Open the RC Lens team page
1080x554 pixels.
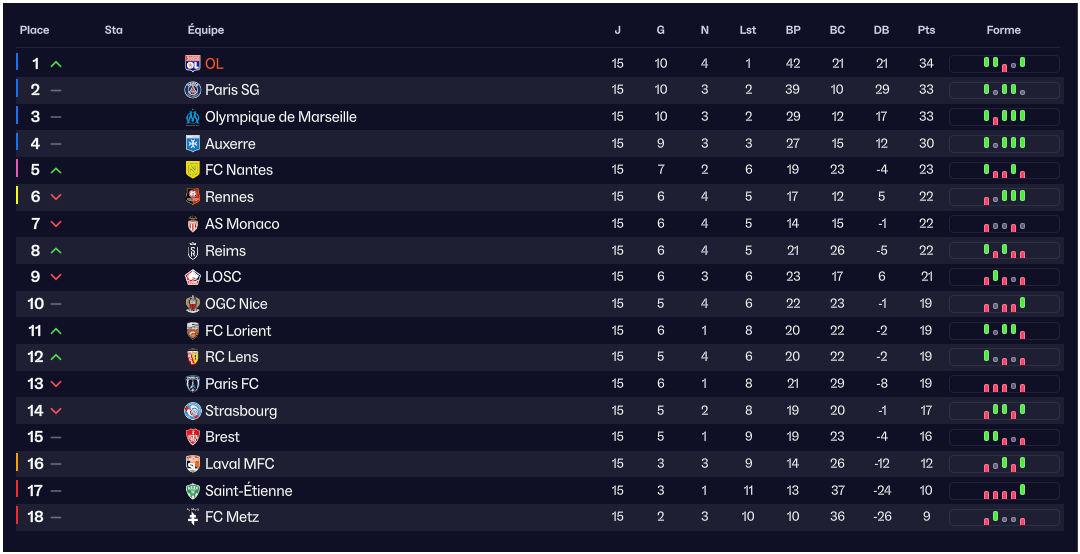(231, 357)
